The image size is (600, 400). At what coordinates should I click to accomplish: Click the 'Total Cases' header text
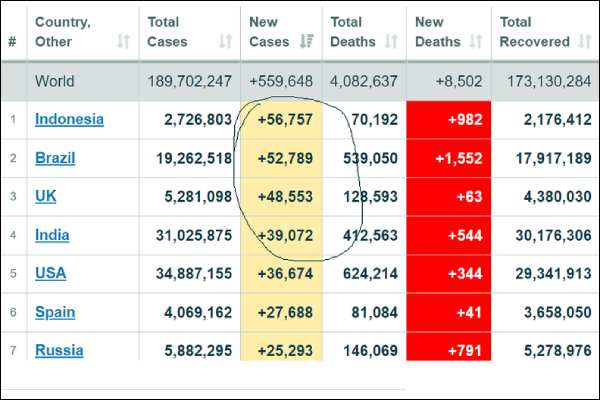[x=167, y=32]
